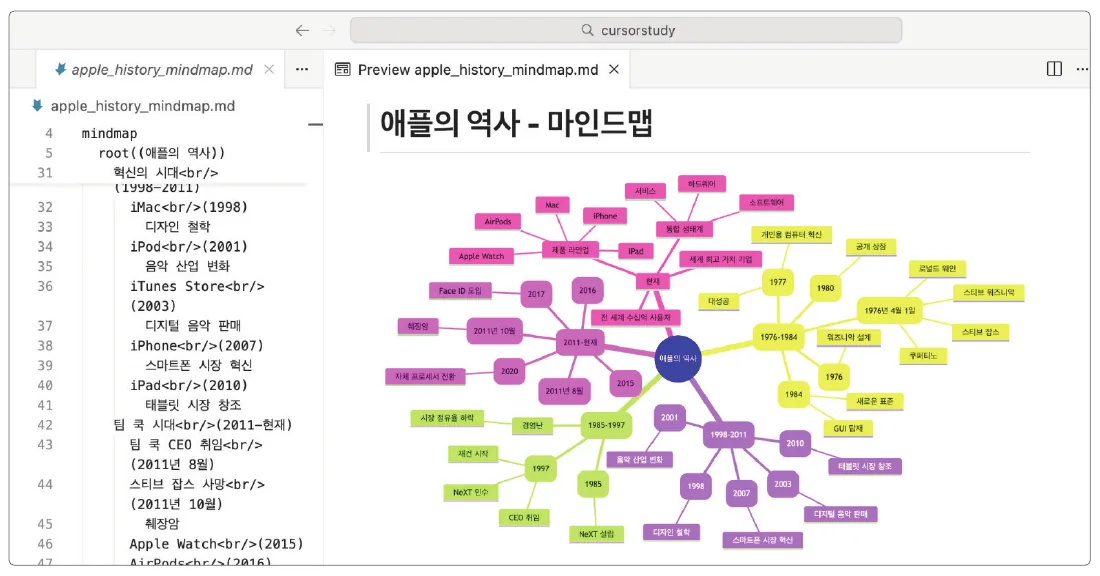Click the cursorstudy search field
This screenshot has width=1100, height=576.
626,30
